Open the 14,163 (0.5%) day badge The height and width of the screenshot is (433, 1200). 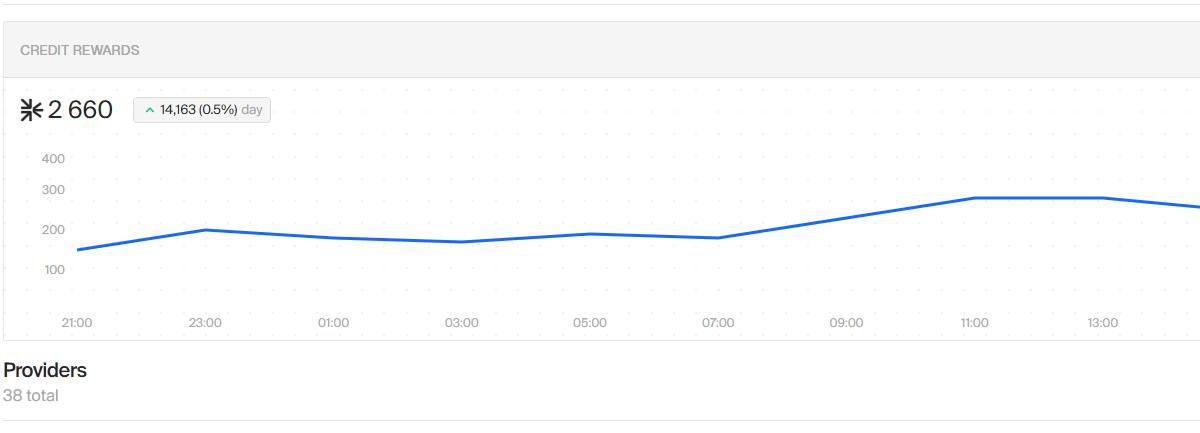point(202,110)
